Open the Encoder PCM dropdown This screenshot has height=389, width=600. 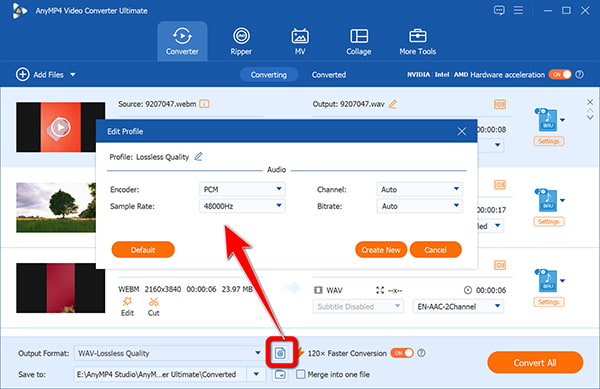(242, 189)
